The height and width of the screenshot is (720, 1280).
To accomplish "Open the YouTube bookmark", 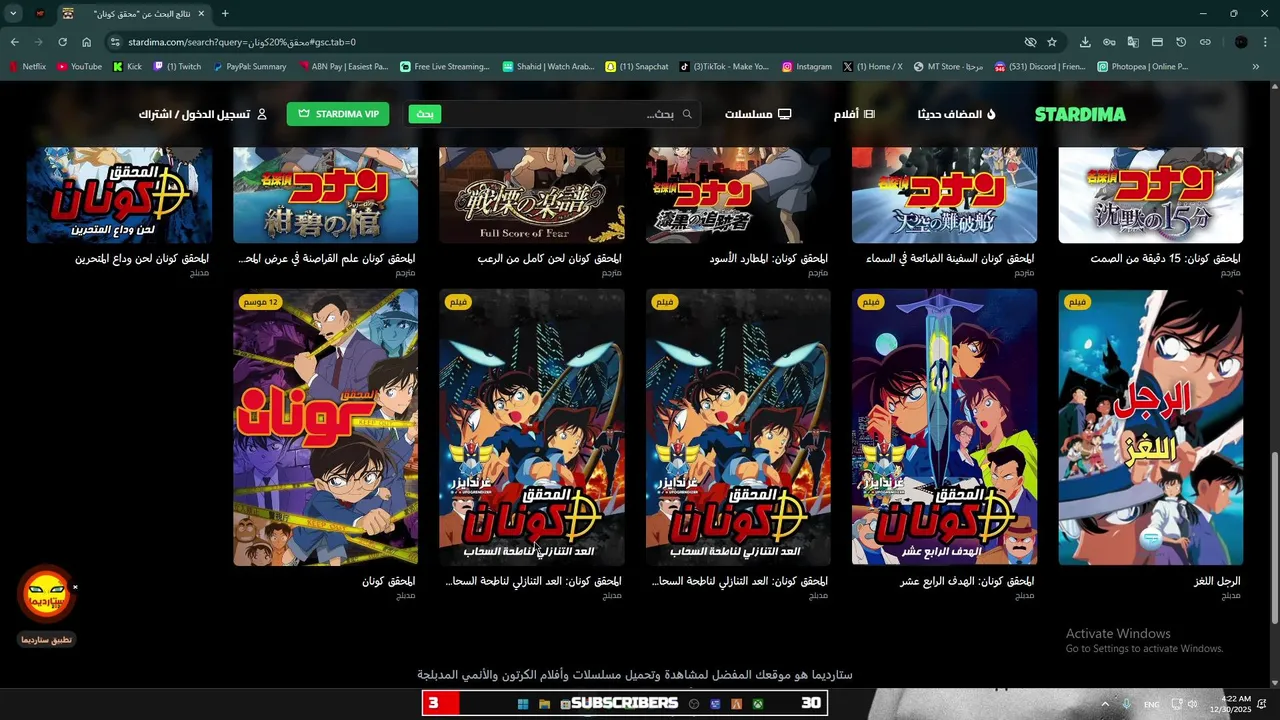I will 79,67.
